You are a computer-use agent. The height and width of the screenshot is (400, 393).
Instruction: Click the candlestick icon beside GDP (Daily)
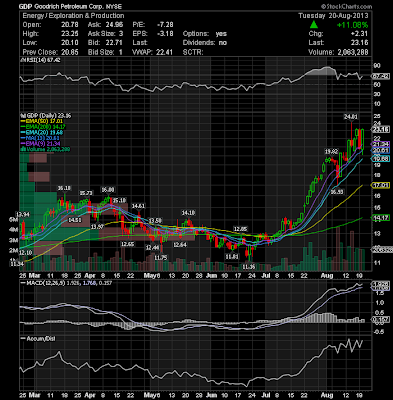point(21,116)
